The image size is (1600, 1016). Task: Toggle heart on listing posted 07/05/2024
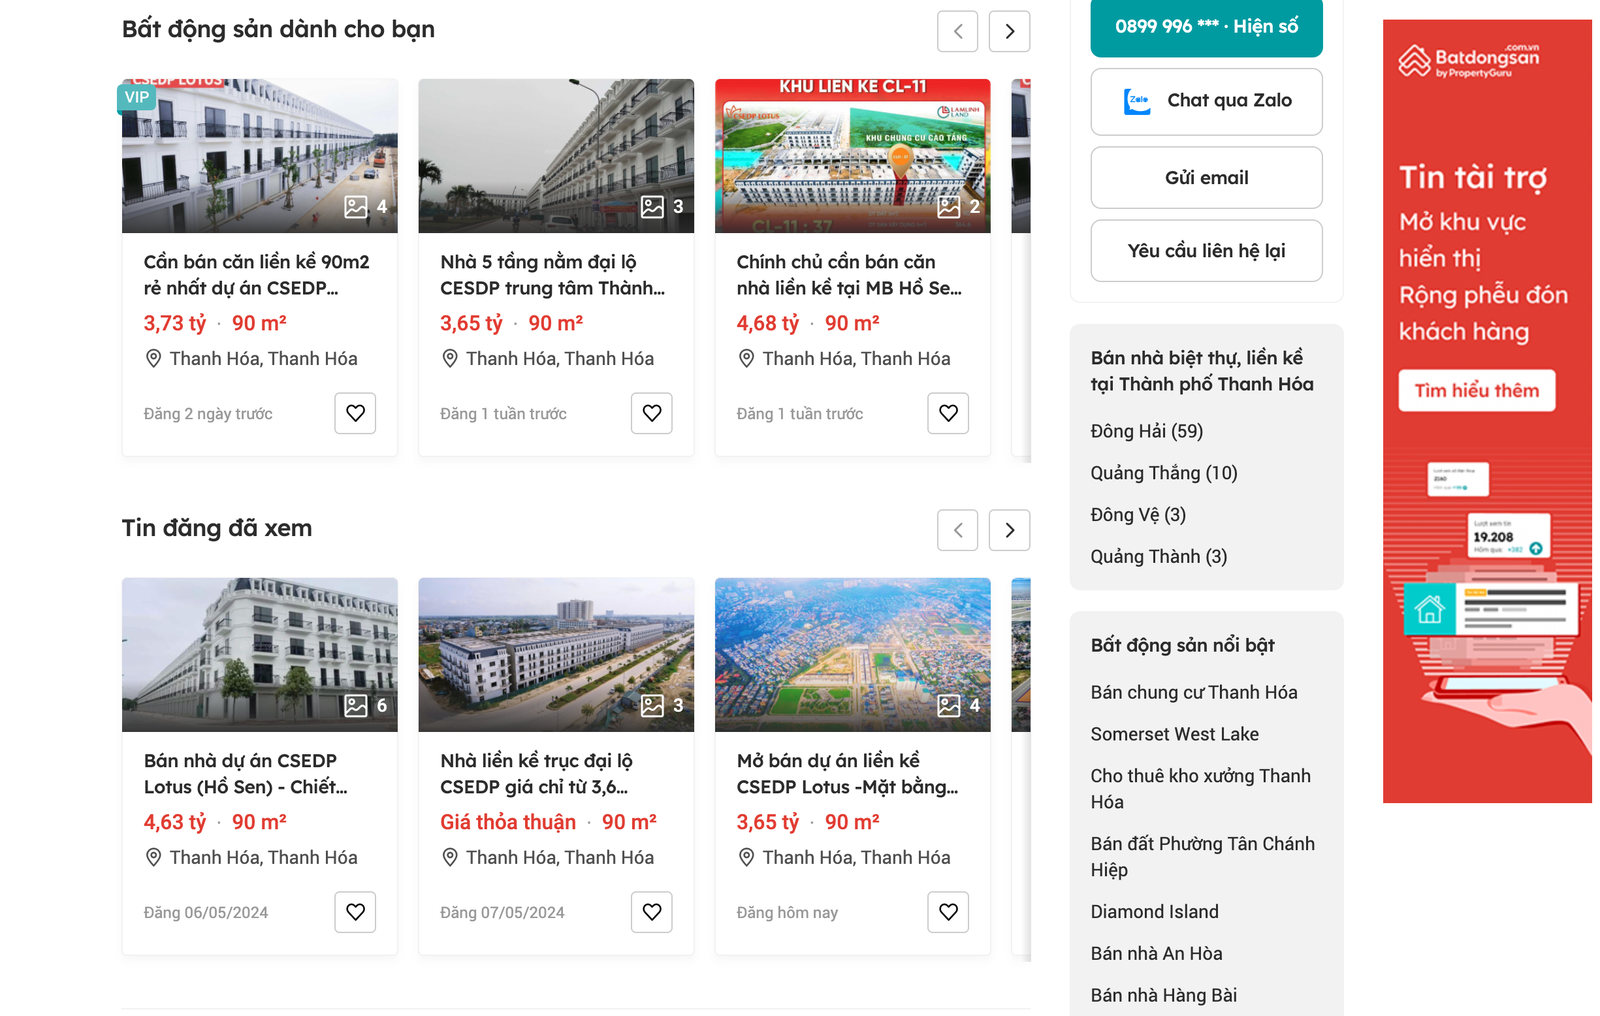pyautogui.click(x=651, y=912)
